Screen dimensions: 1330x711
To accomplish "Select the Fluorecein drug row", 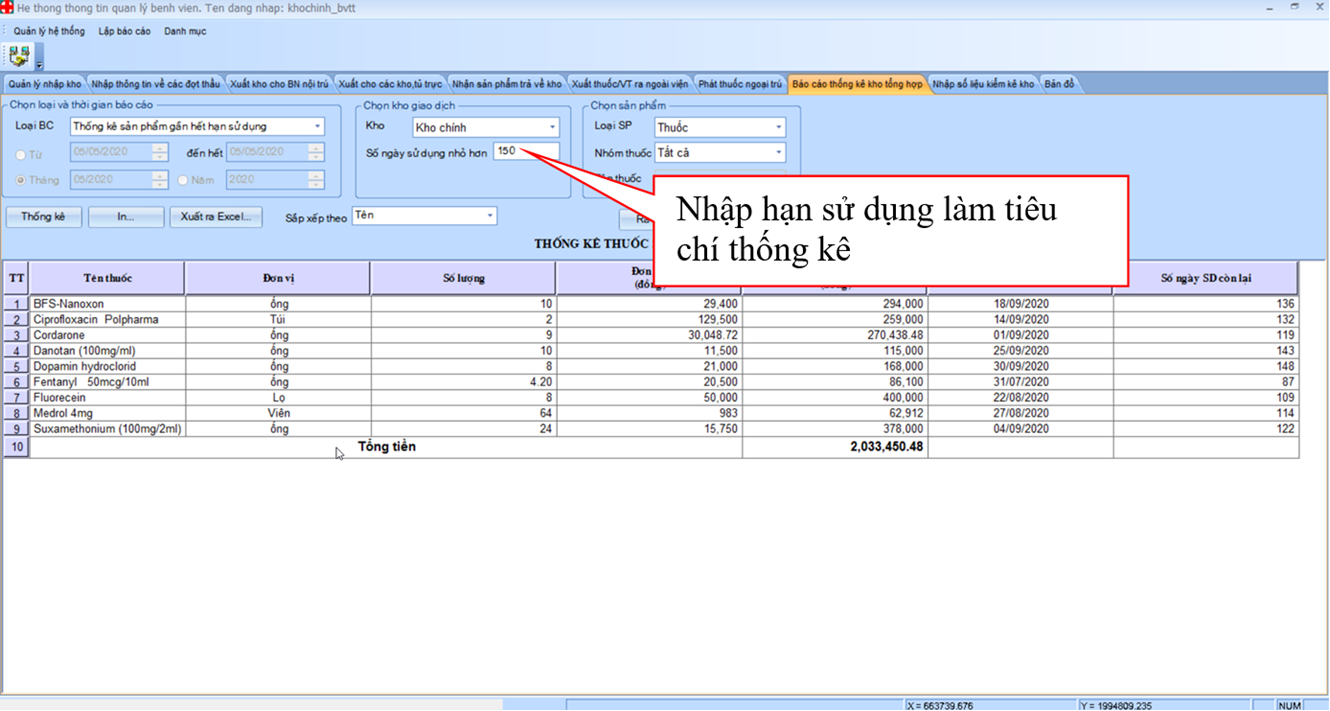I will (651, 398).
